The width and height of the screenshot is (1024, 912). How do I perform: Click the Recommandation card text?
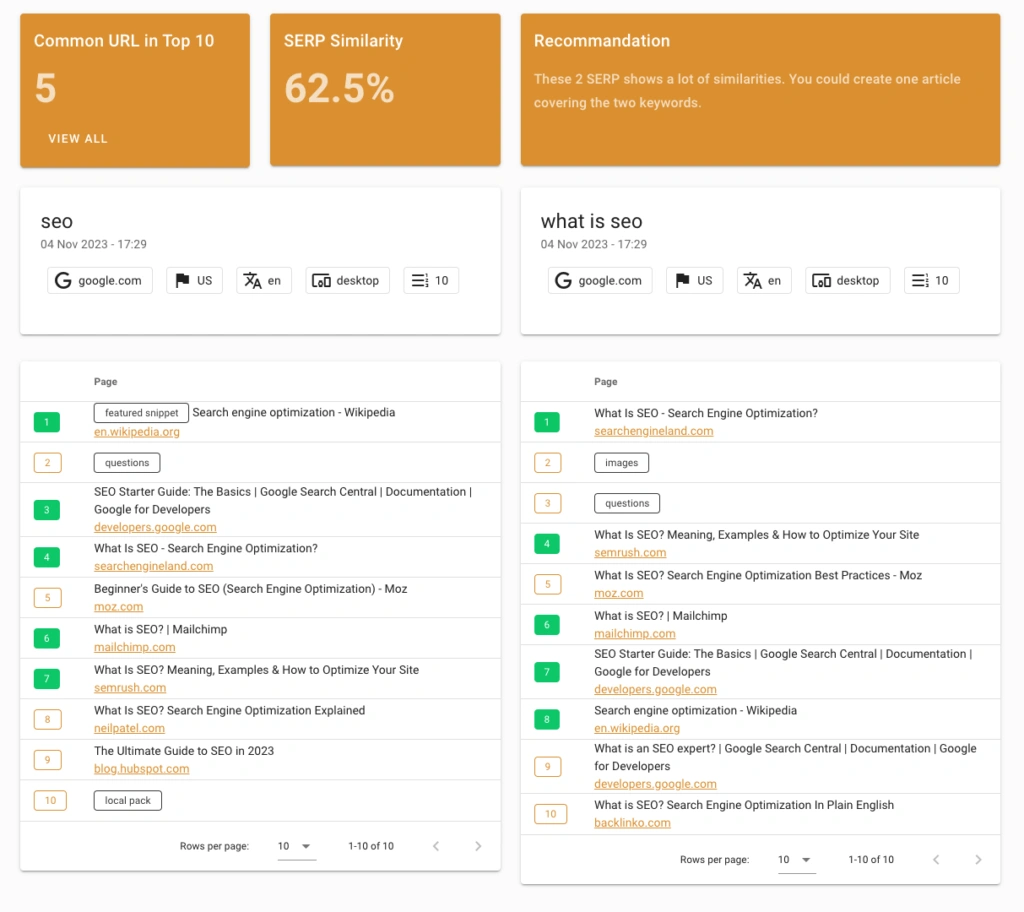point(747,91)
